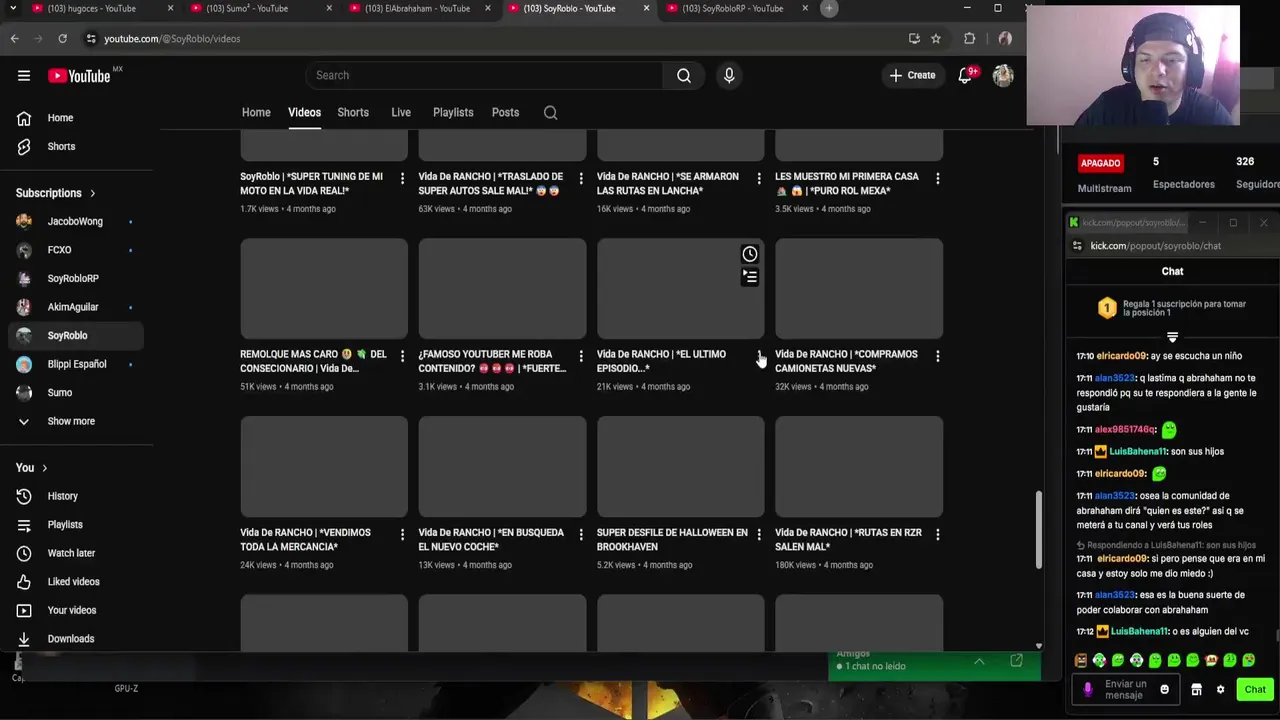The image size is (1280, 720).
Task: Click the APAGADO status badge
Action: point(1100,163)
